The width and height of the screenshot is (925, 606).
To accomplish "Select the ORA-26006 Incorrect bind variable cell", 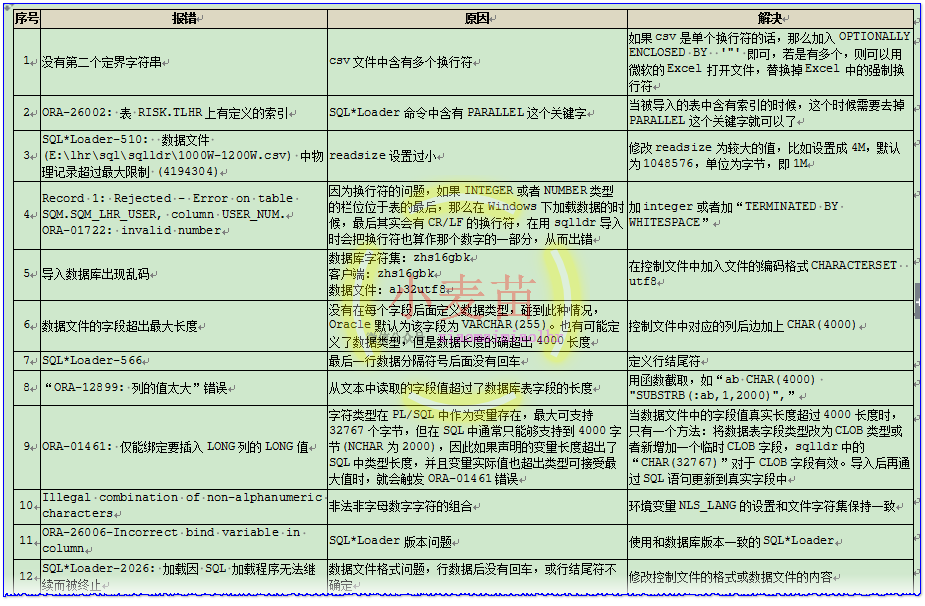I will pos(184,541).
